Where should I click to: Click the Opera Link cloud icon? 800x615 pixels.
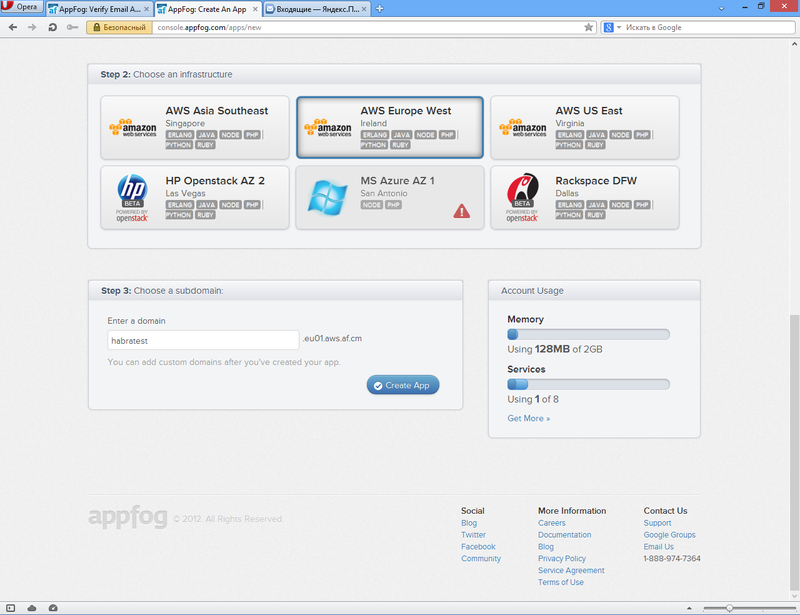click(x=32, y=608)
